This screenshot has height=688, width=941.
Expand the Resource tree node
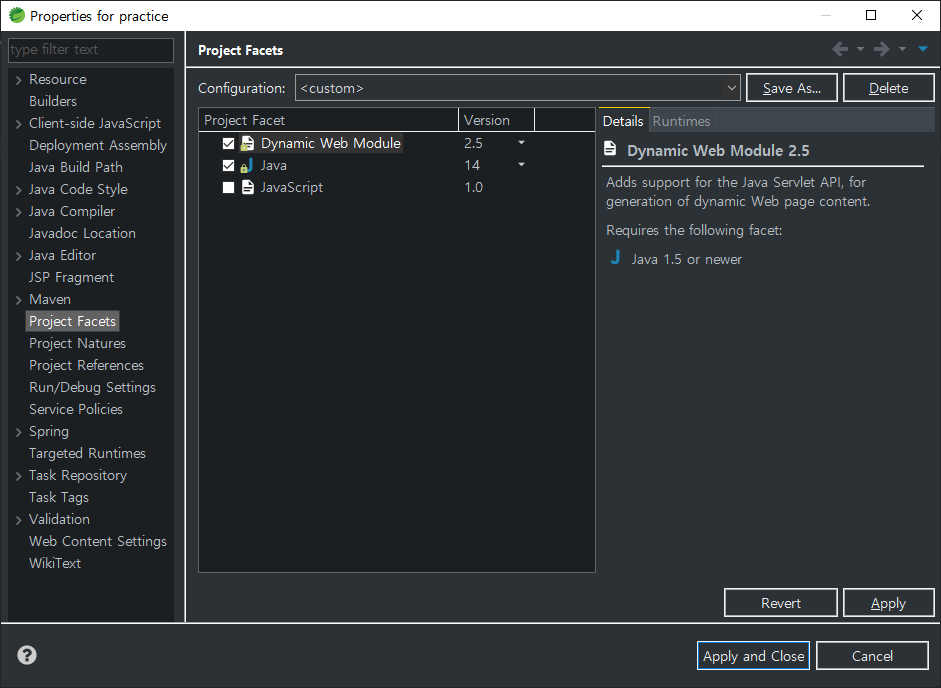(x=19, y=80)
